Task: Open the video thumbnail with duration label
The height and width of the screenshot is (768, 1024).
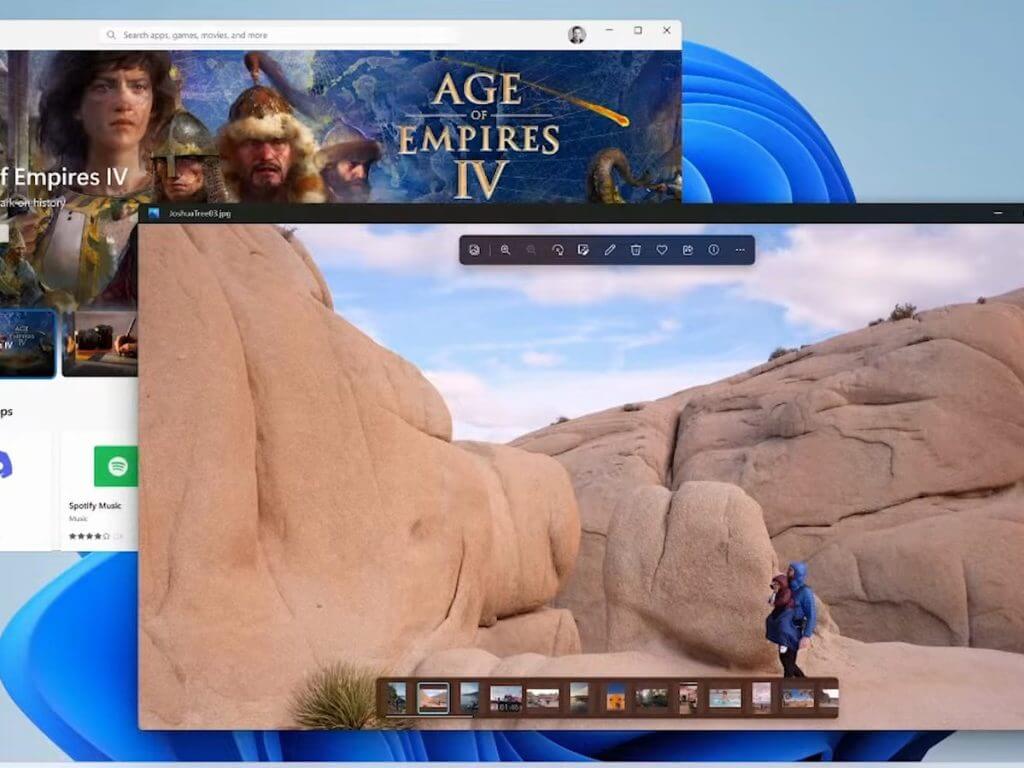Action: (506, 698)
